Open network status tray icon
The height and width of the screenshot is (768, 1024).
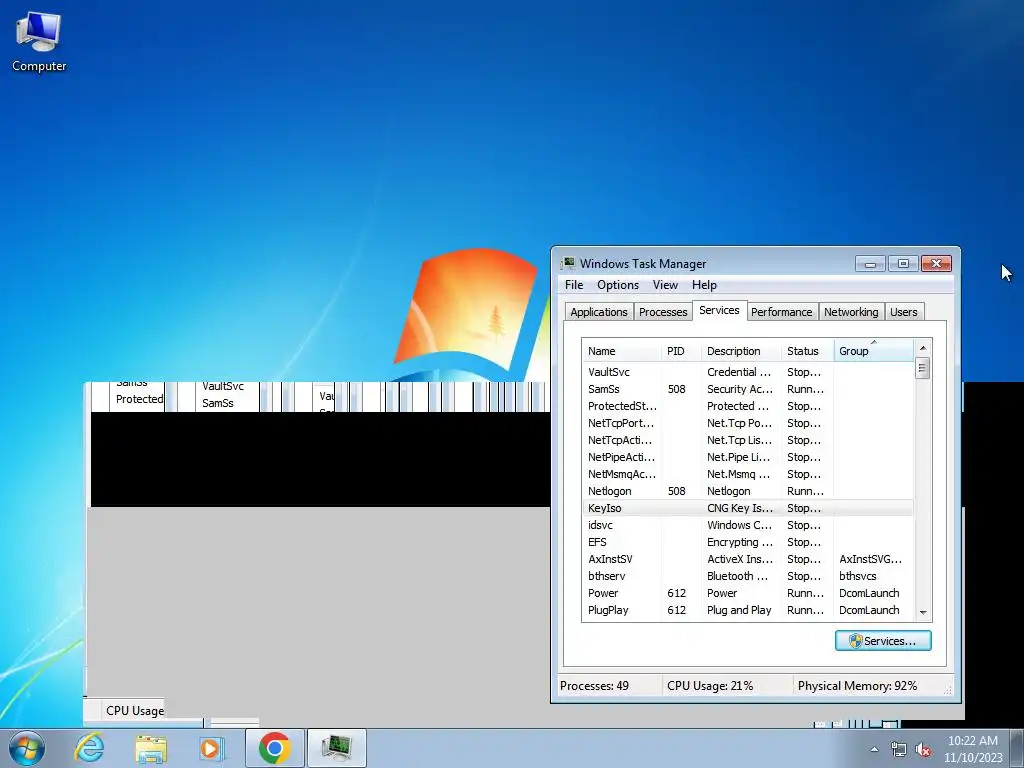tap(899, 749)
